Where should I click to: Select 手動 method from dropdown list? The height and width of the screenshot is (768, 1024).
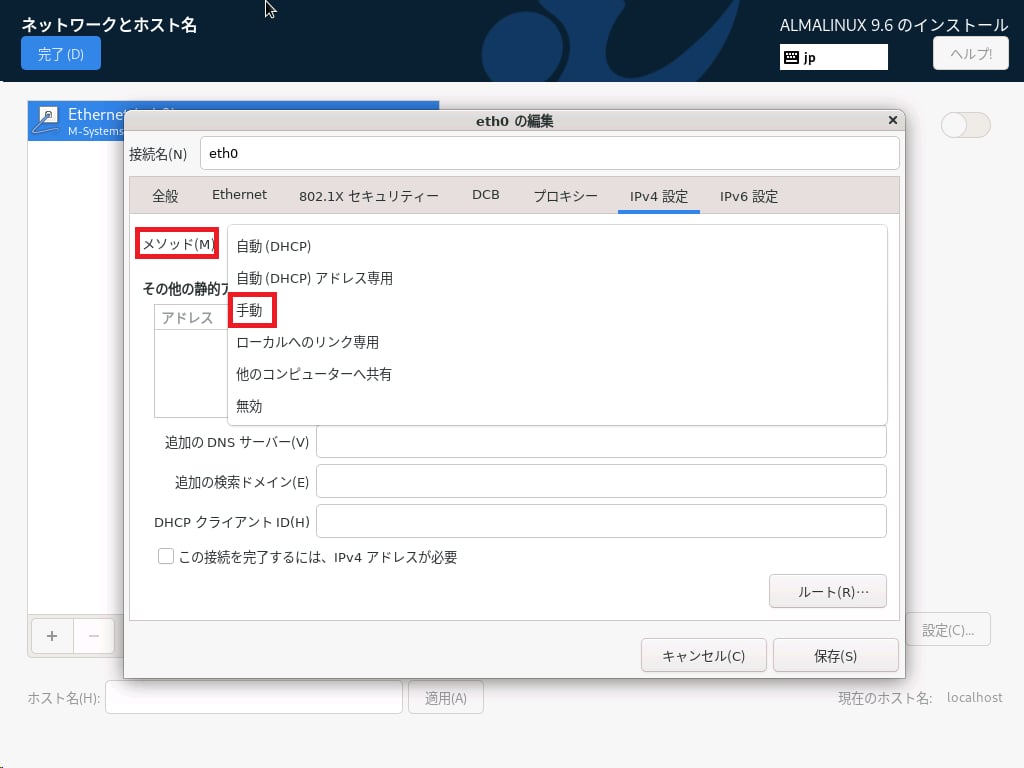pyautogui.click(x=250, y=310)
